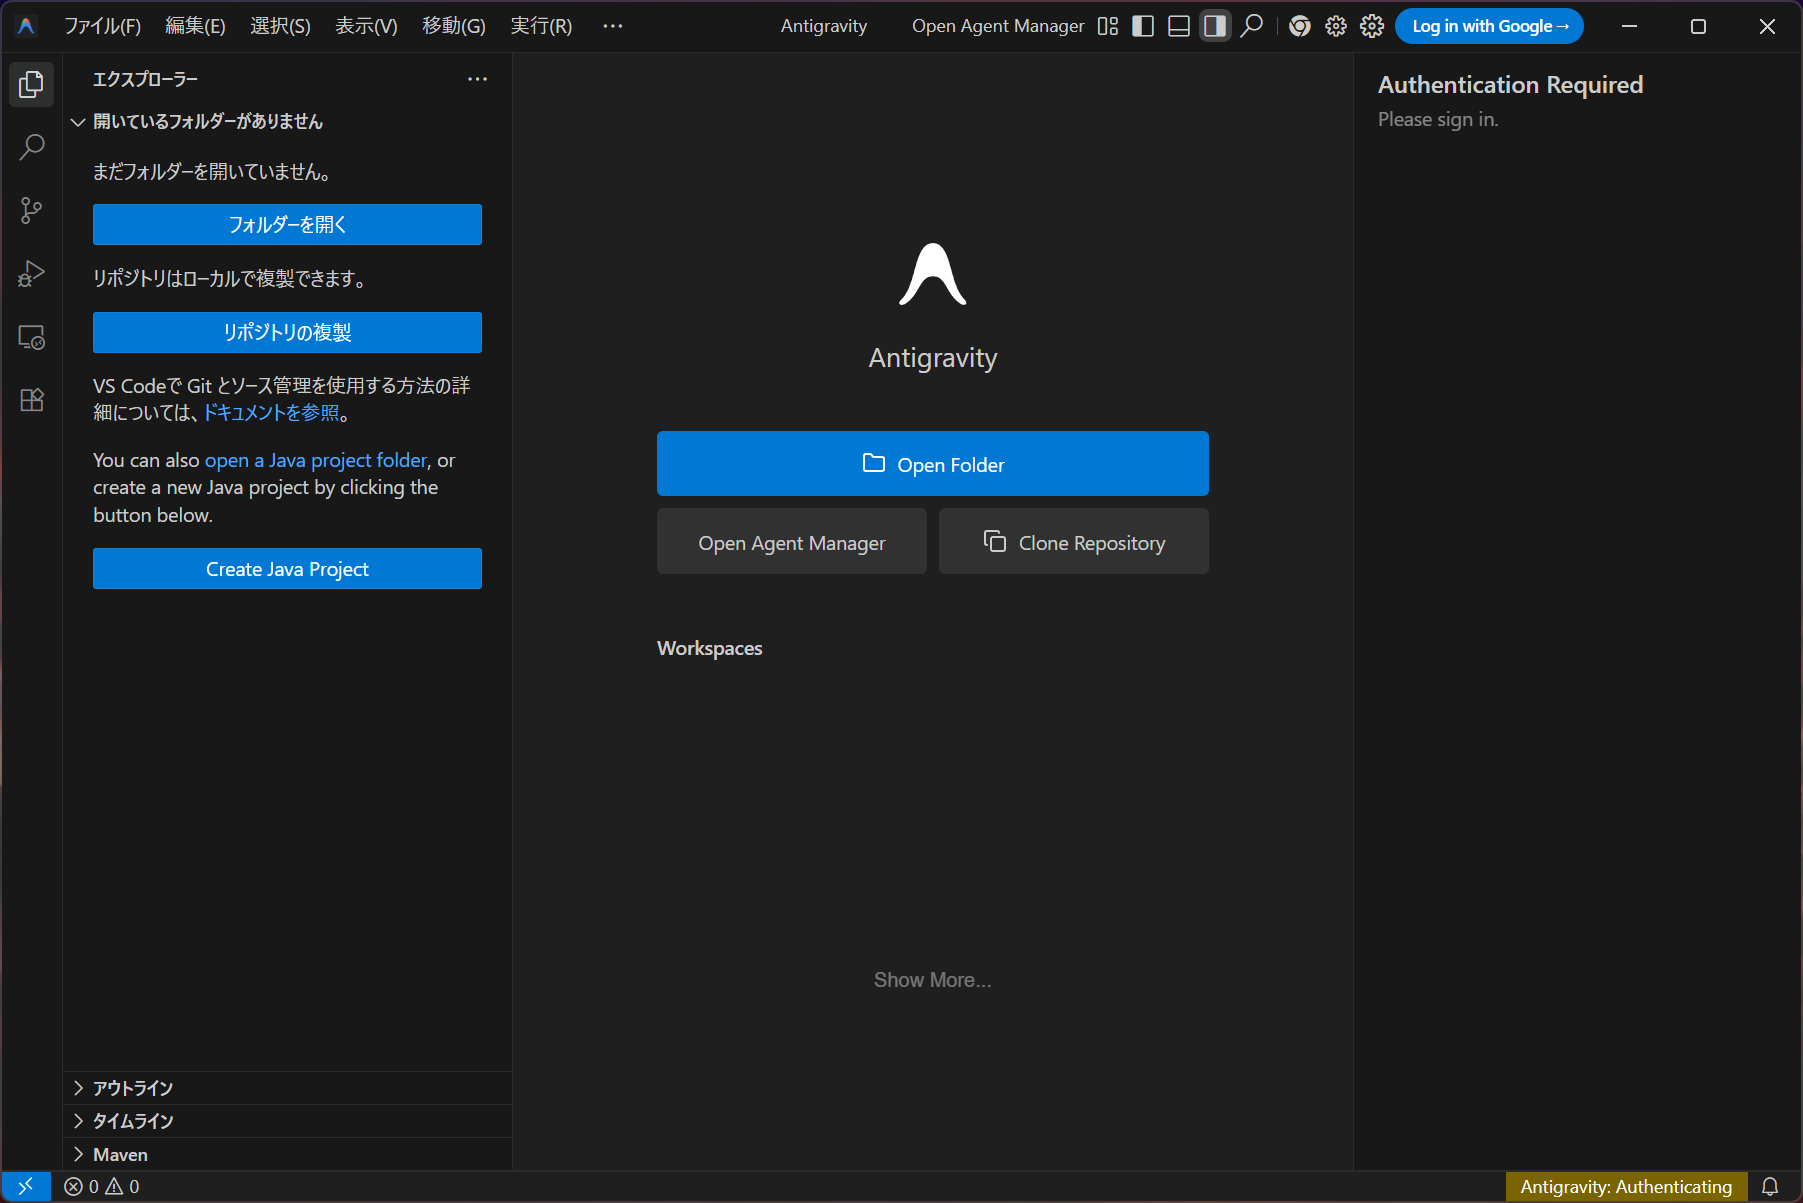
Task: Toggle the bottom panel
Action: tap(1179, 26)
